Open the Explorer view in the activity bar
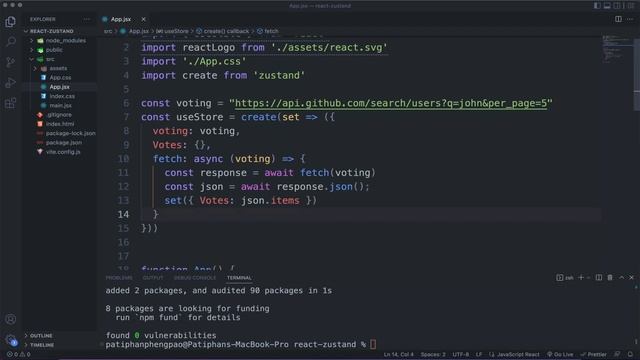The height and width of the screenshot is (360, 640). pos(11,21)
